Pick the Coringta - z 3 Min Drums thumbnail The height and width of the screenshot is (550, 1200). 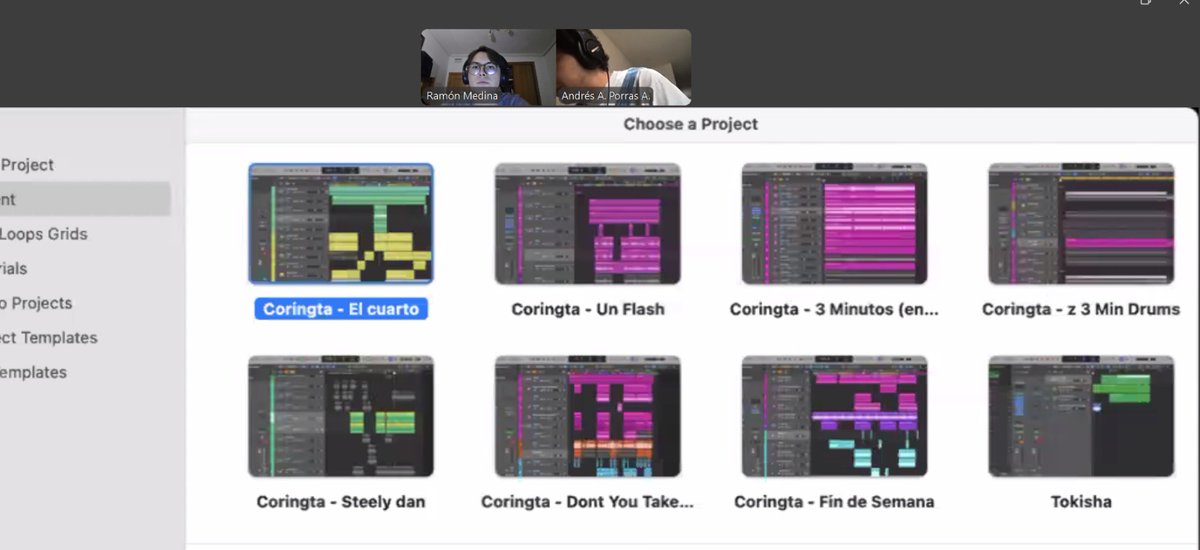coord(1081,224)
